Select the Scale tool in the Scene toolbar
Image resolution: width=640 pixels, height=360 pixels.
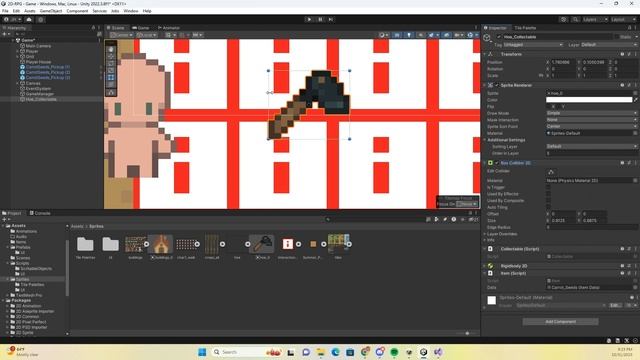pos(111,70)
